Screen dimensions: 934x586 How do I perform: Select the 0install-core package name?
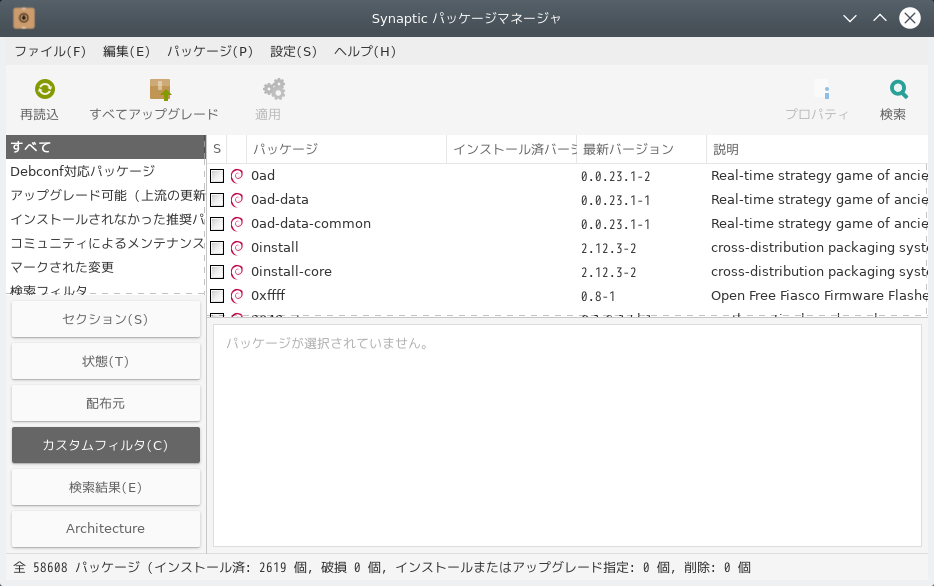coord(291,272)
